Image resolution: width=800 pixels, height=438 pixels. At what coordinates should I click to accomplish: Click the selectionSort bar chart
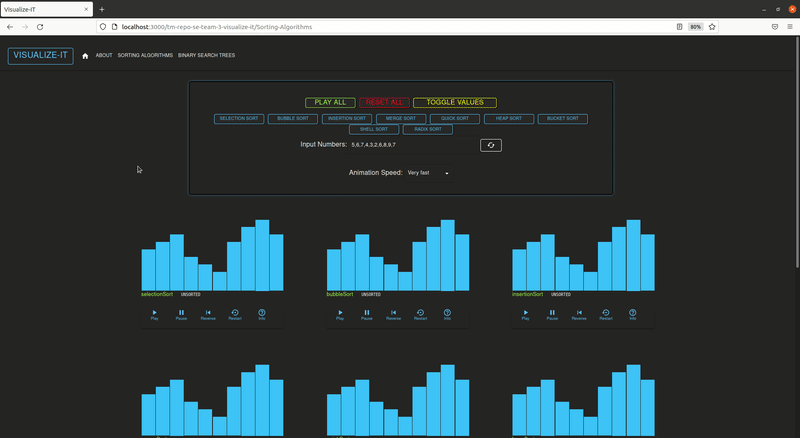(212, 255)
